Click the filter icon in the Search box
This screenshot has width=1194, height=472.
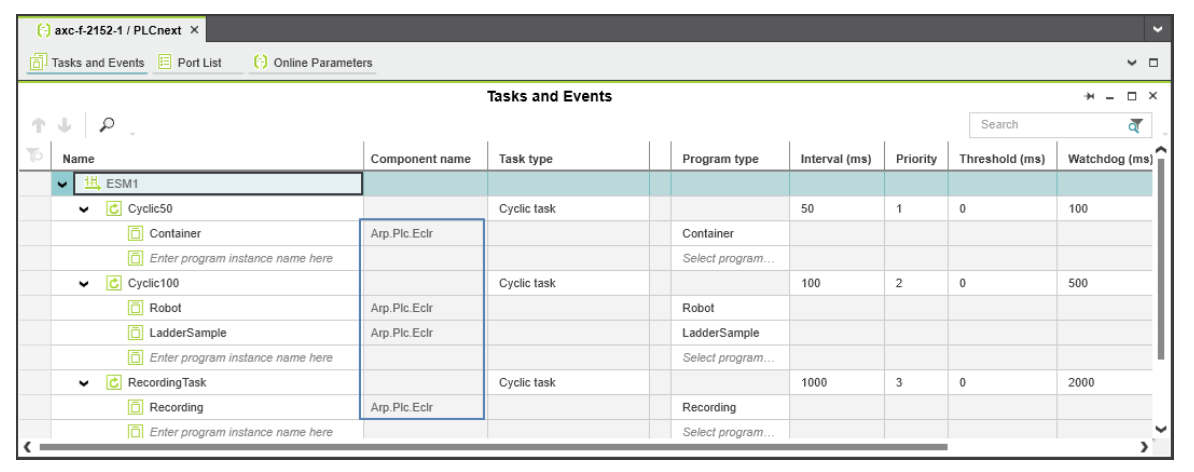point(1135,126)
